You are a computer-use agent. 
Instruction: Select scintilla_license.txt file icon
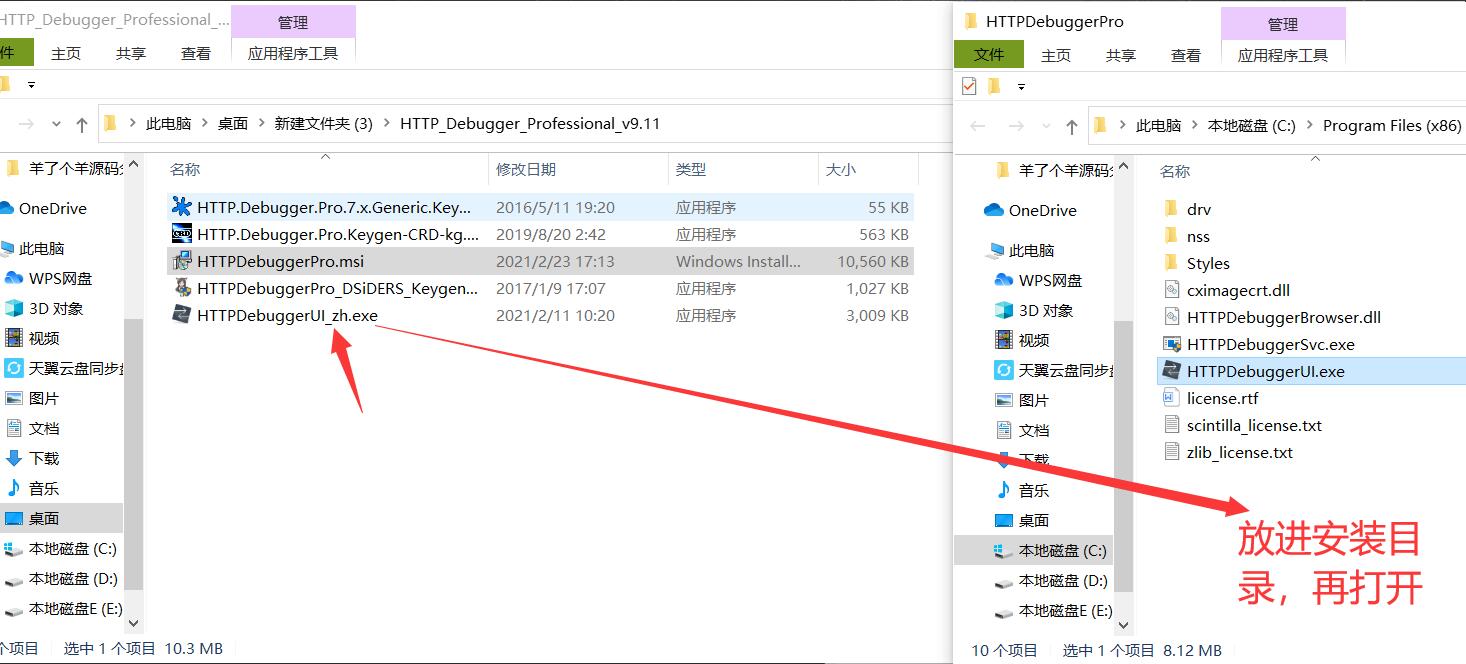pyautogui.click(x=1172, y=425)
